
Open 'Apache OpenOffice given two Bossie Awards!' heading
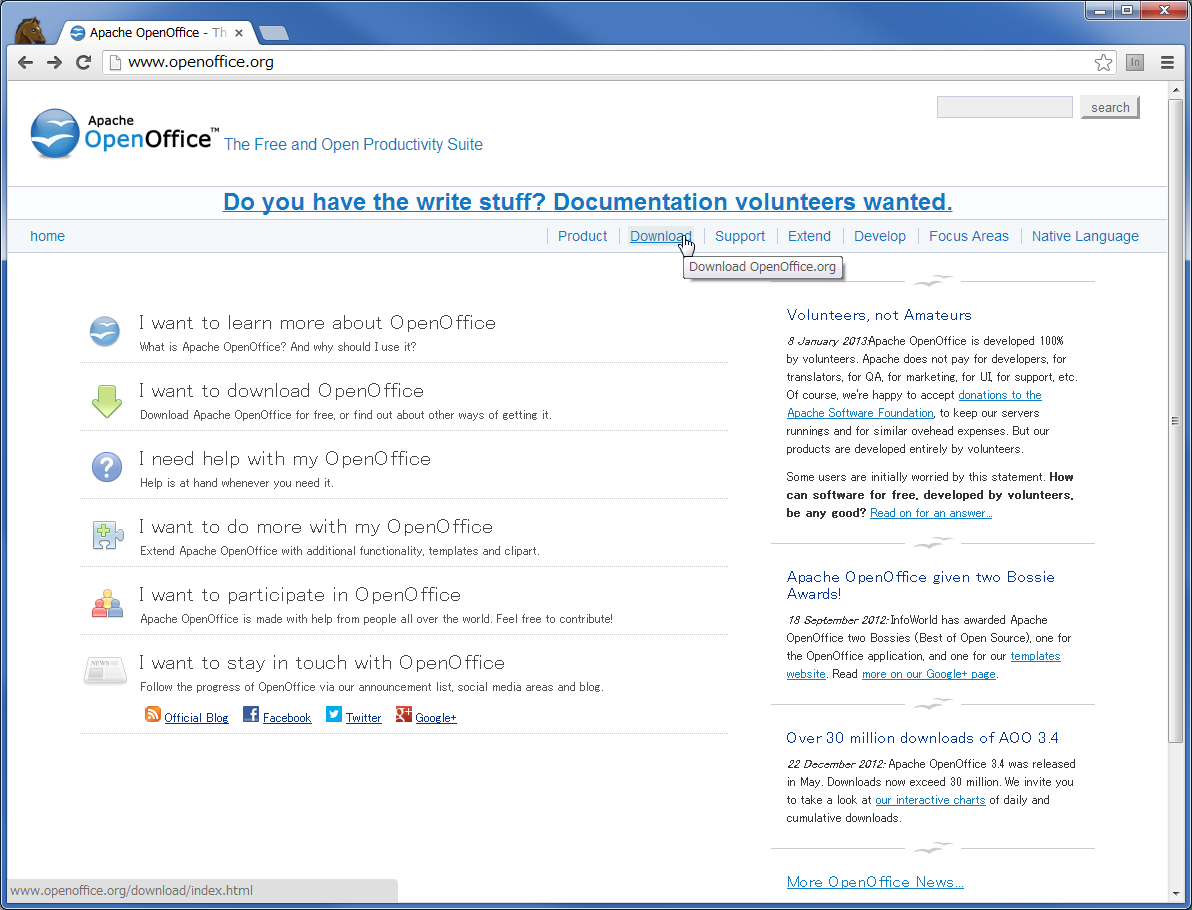(920, 585)
